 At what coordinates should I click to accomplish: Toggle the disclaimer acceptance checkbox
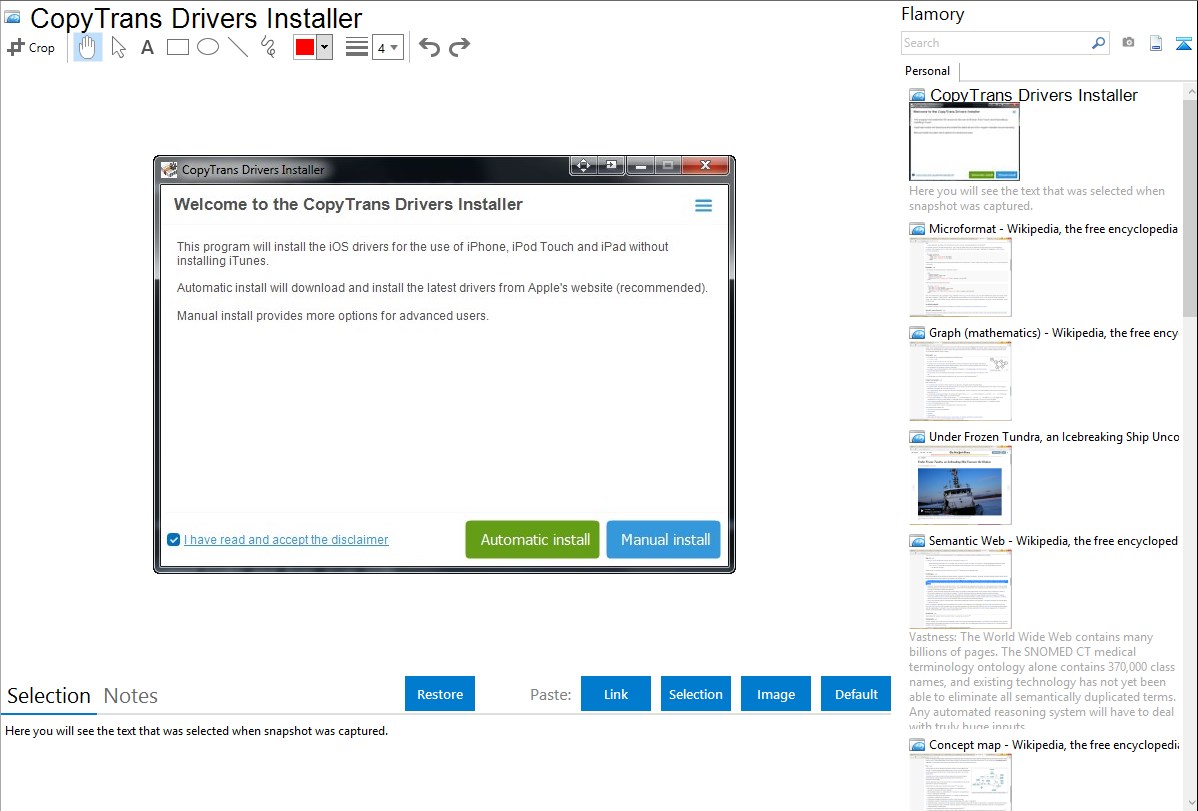(x=173, y=540)
